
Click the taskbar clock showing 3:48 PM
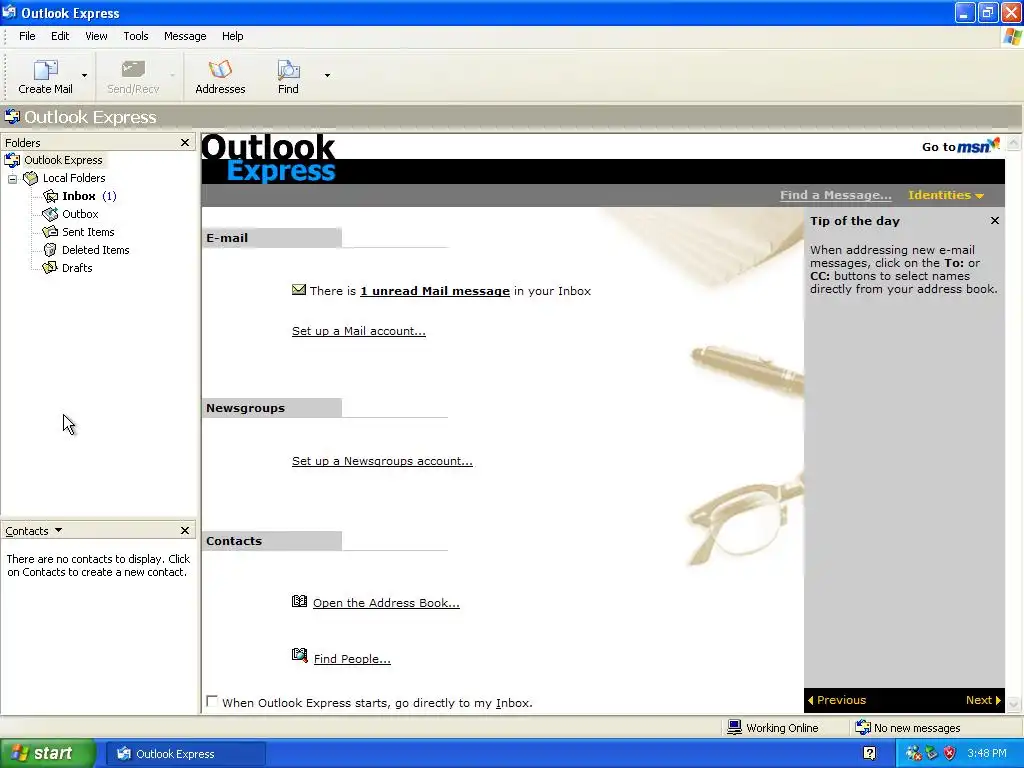[x=987, y=754]
